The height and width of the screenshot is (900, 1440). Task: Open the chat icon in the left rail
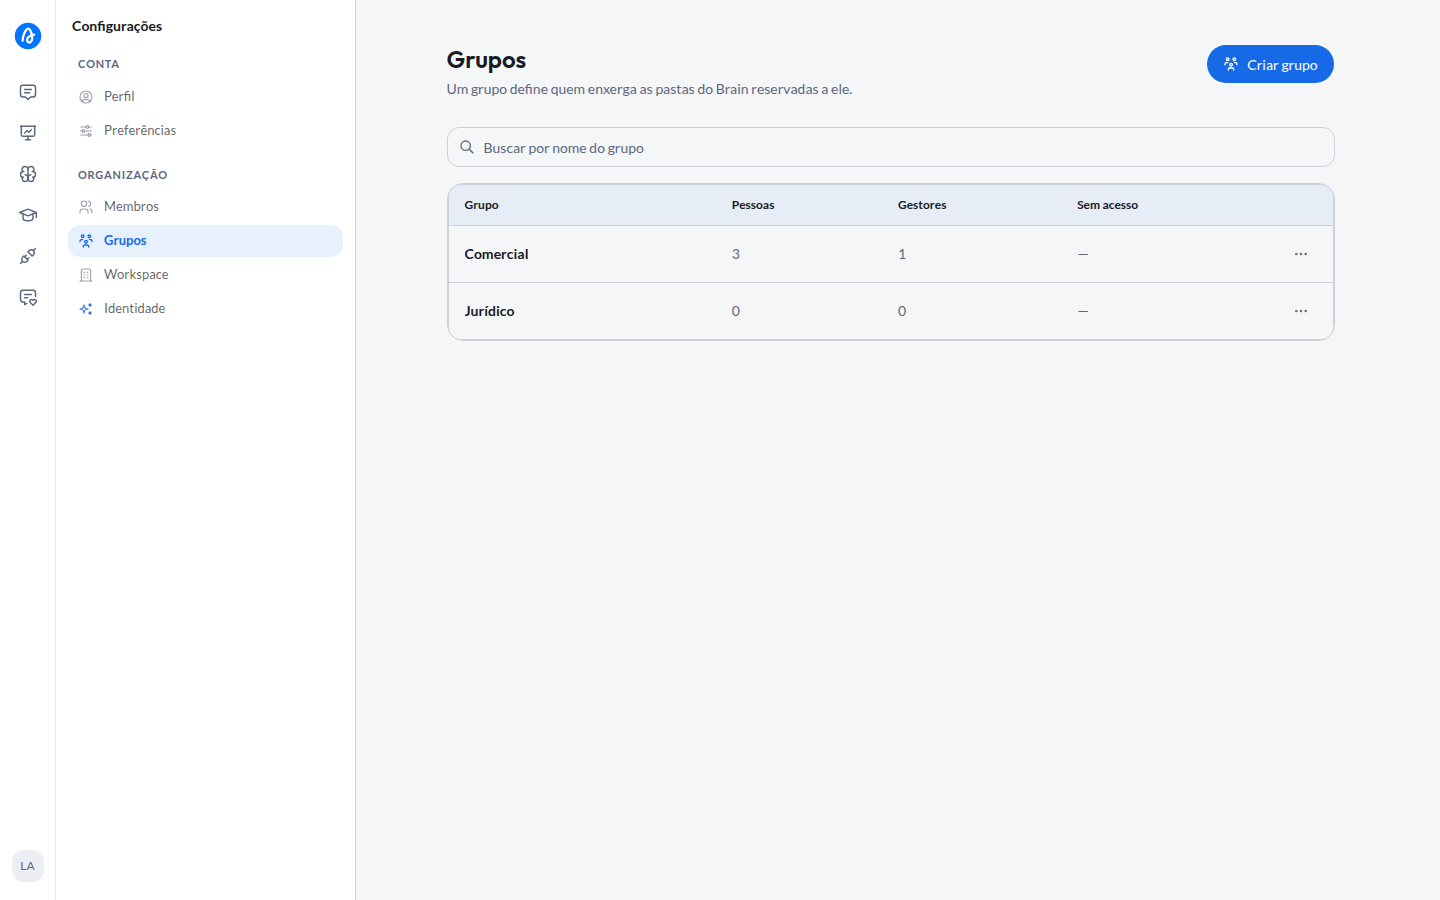(x=28, y=92)
